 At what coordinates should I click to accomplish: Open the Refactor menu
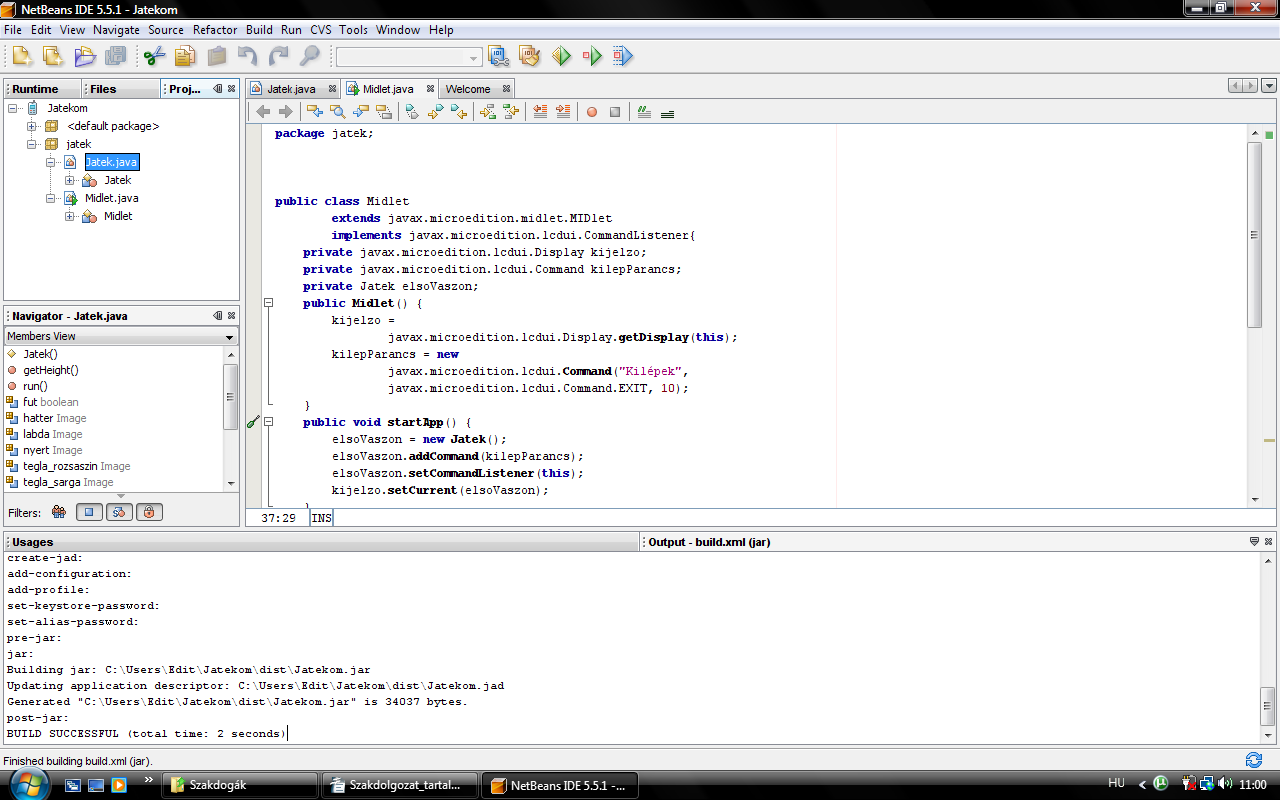click(215, 30)
